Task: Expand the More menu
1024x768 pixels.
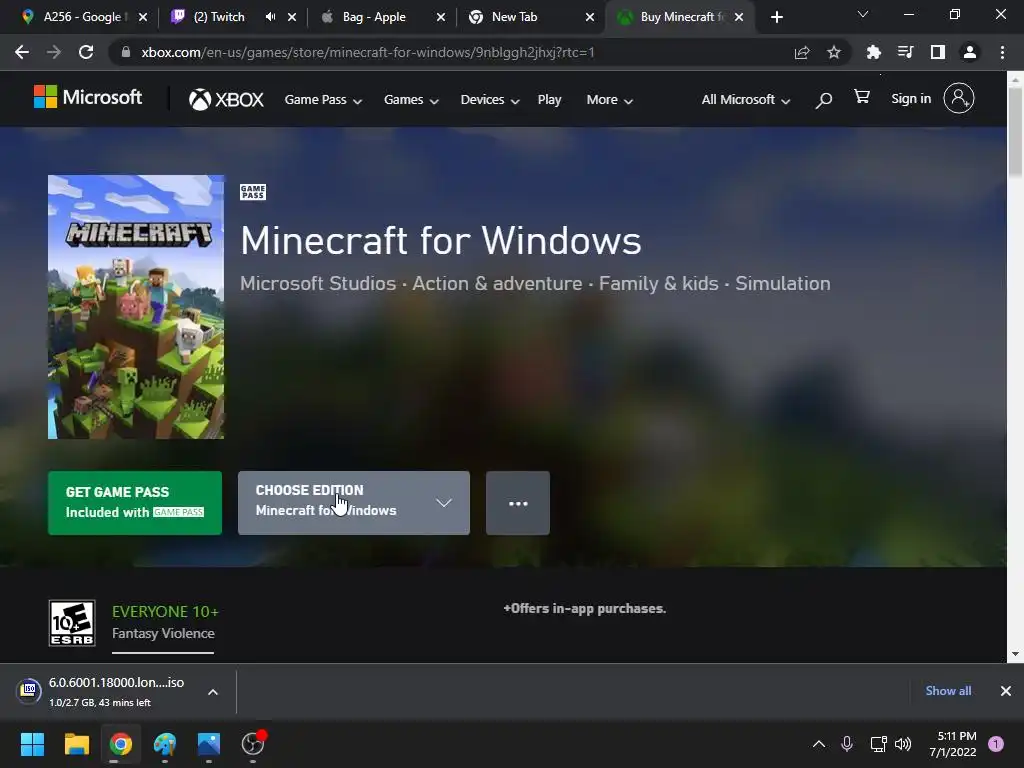Action: [x=609, y=100]
